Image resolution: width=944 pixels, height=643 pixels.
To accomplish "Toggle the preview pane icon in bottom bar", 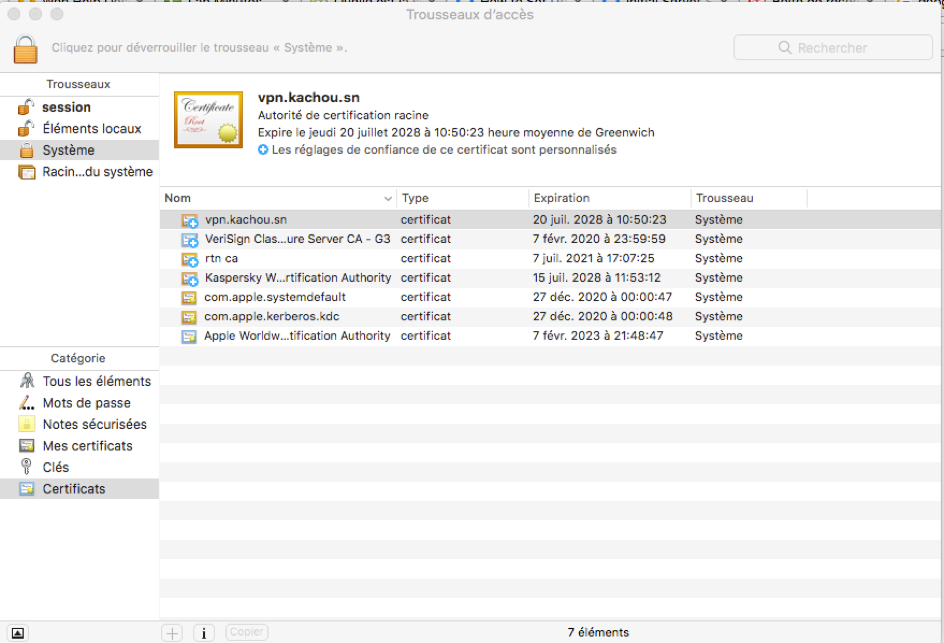I will [18, 633].
